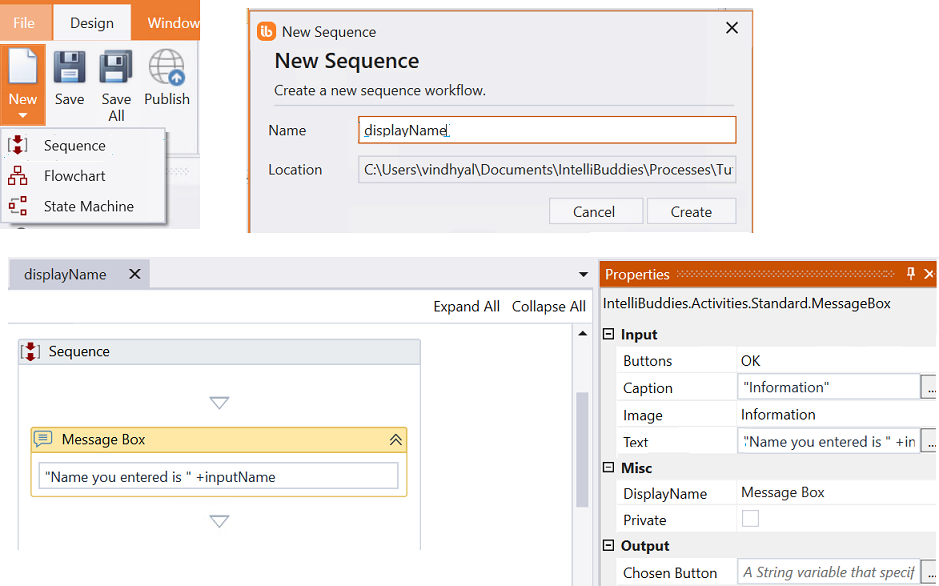Screen dimensions: 939x586
Task: Open the New file dropdown button
Action: point(23,84)
